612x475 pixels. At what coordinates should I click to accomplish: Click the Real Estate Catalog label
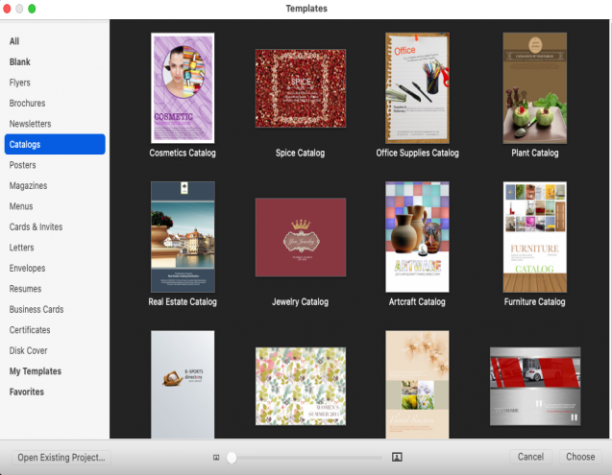[x=182, y=302]
